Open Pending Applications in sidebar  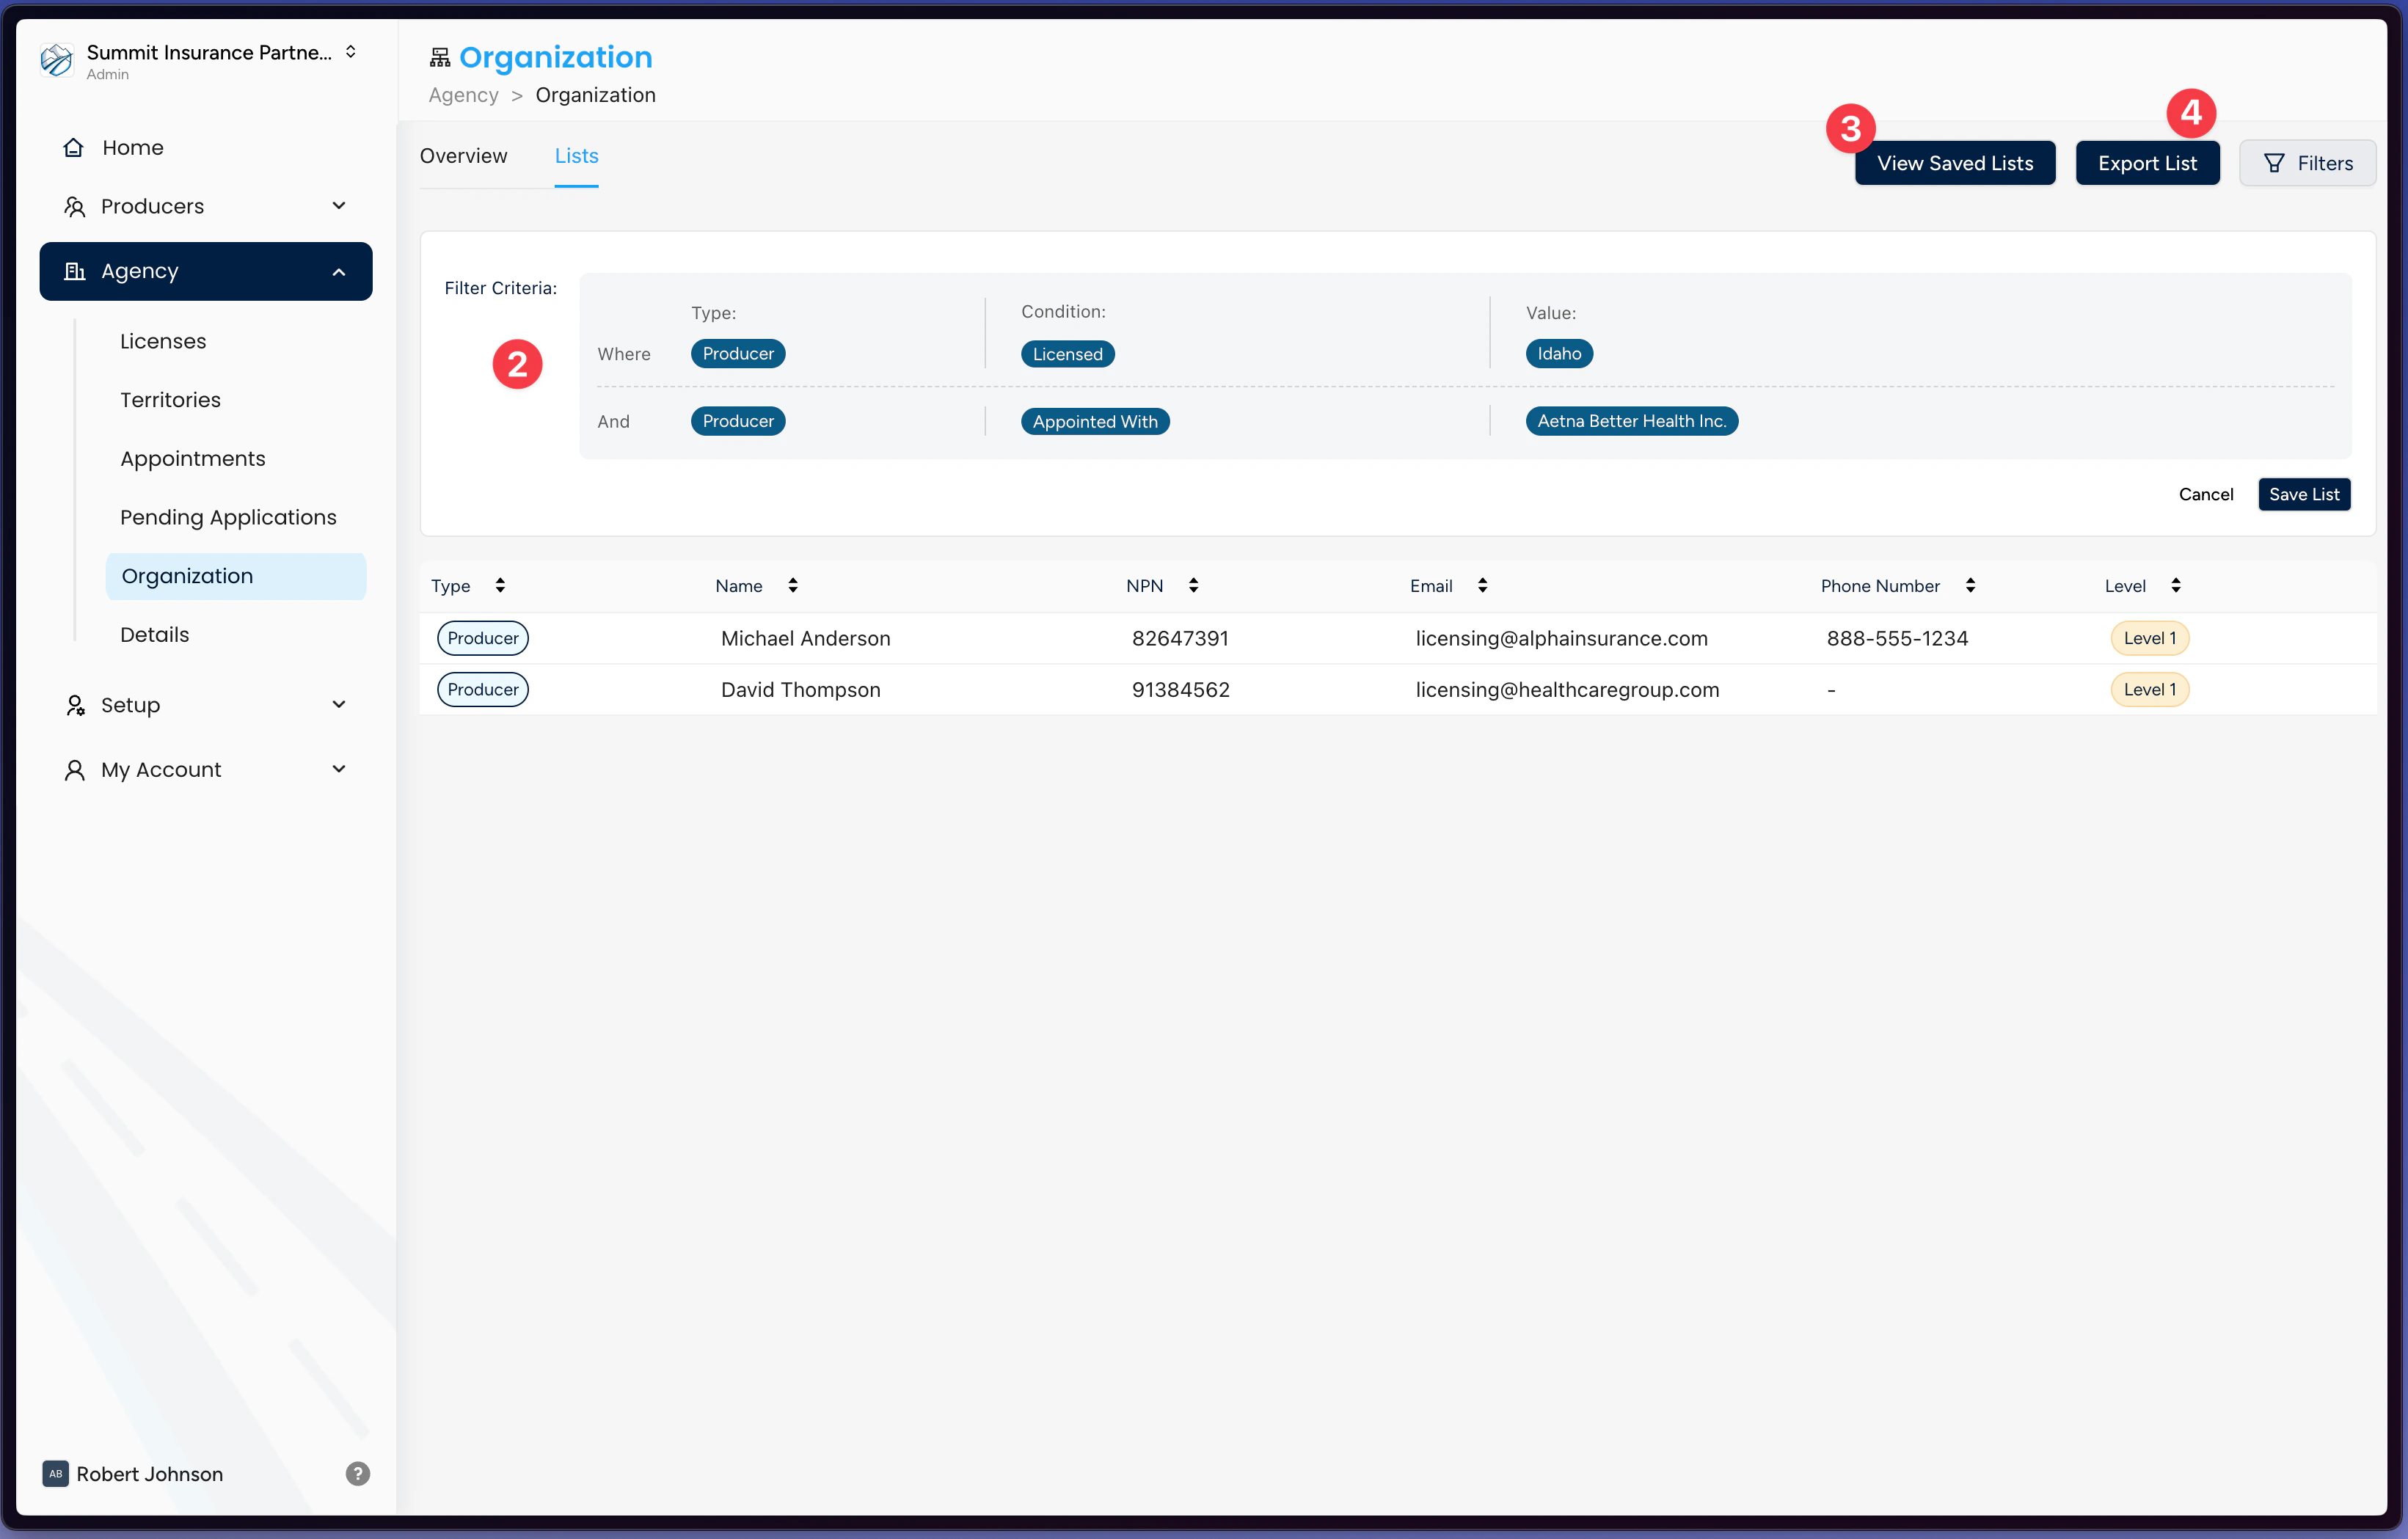(x=228, y=517)
